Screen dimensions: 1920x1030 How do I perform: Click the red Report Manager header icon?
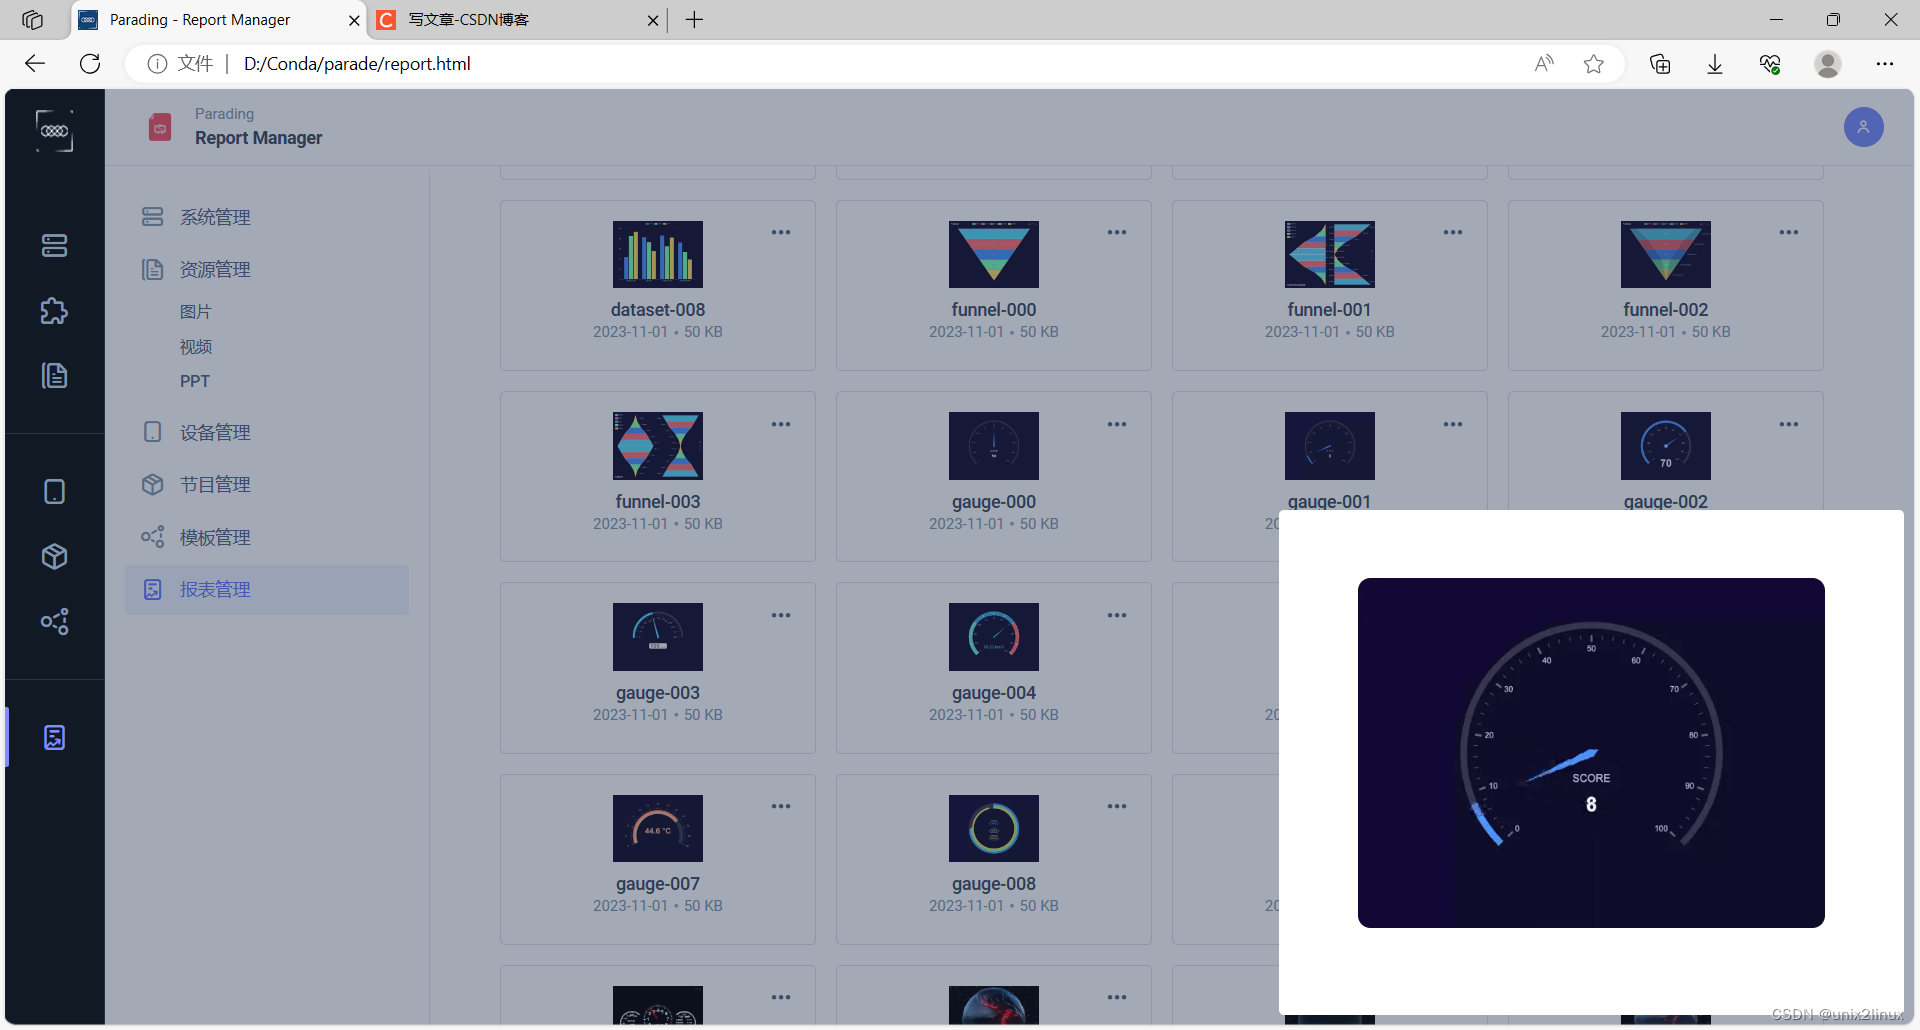pyautogui.click(x=160, y=127)
